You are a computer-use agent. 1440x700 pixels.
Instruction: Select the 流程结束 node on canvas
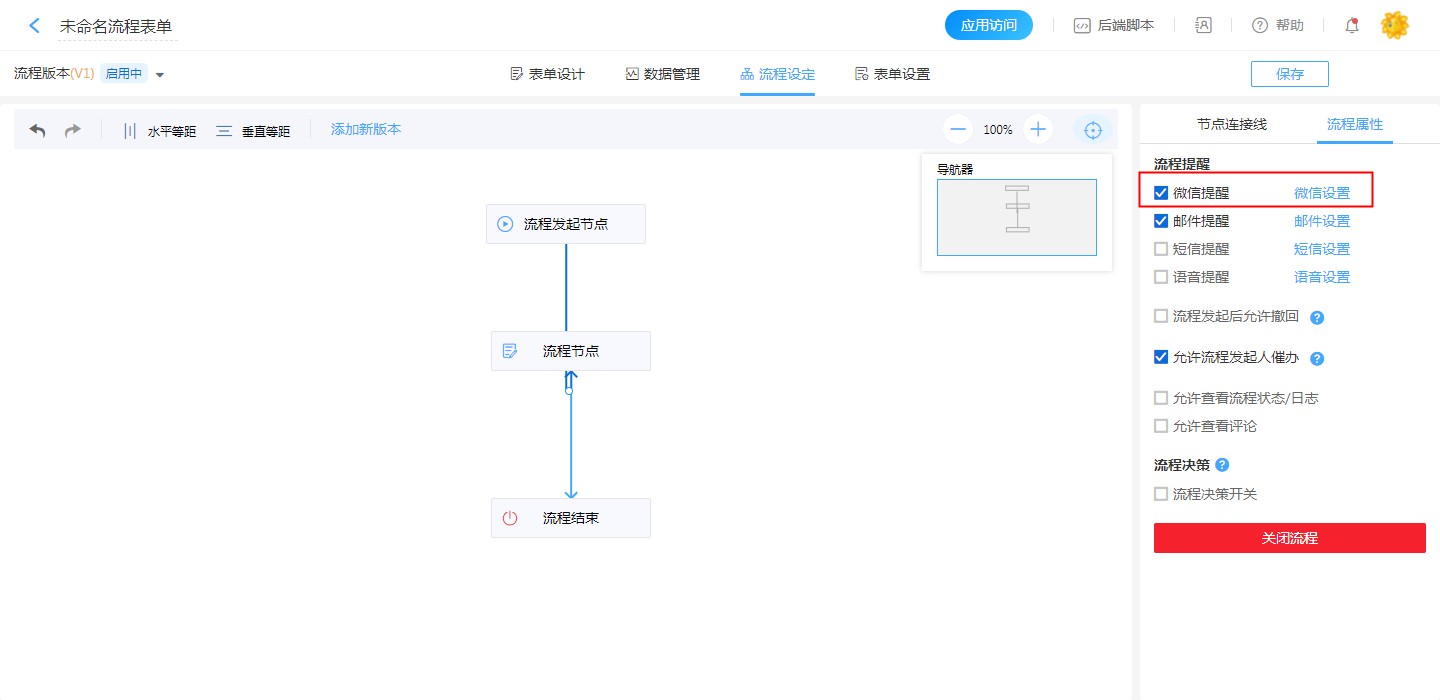click(x=570, y=518)
